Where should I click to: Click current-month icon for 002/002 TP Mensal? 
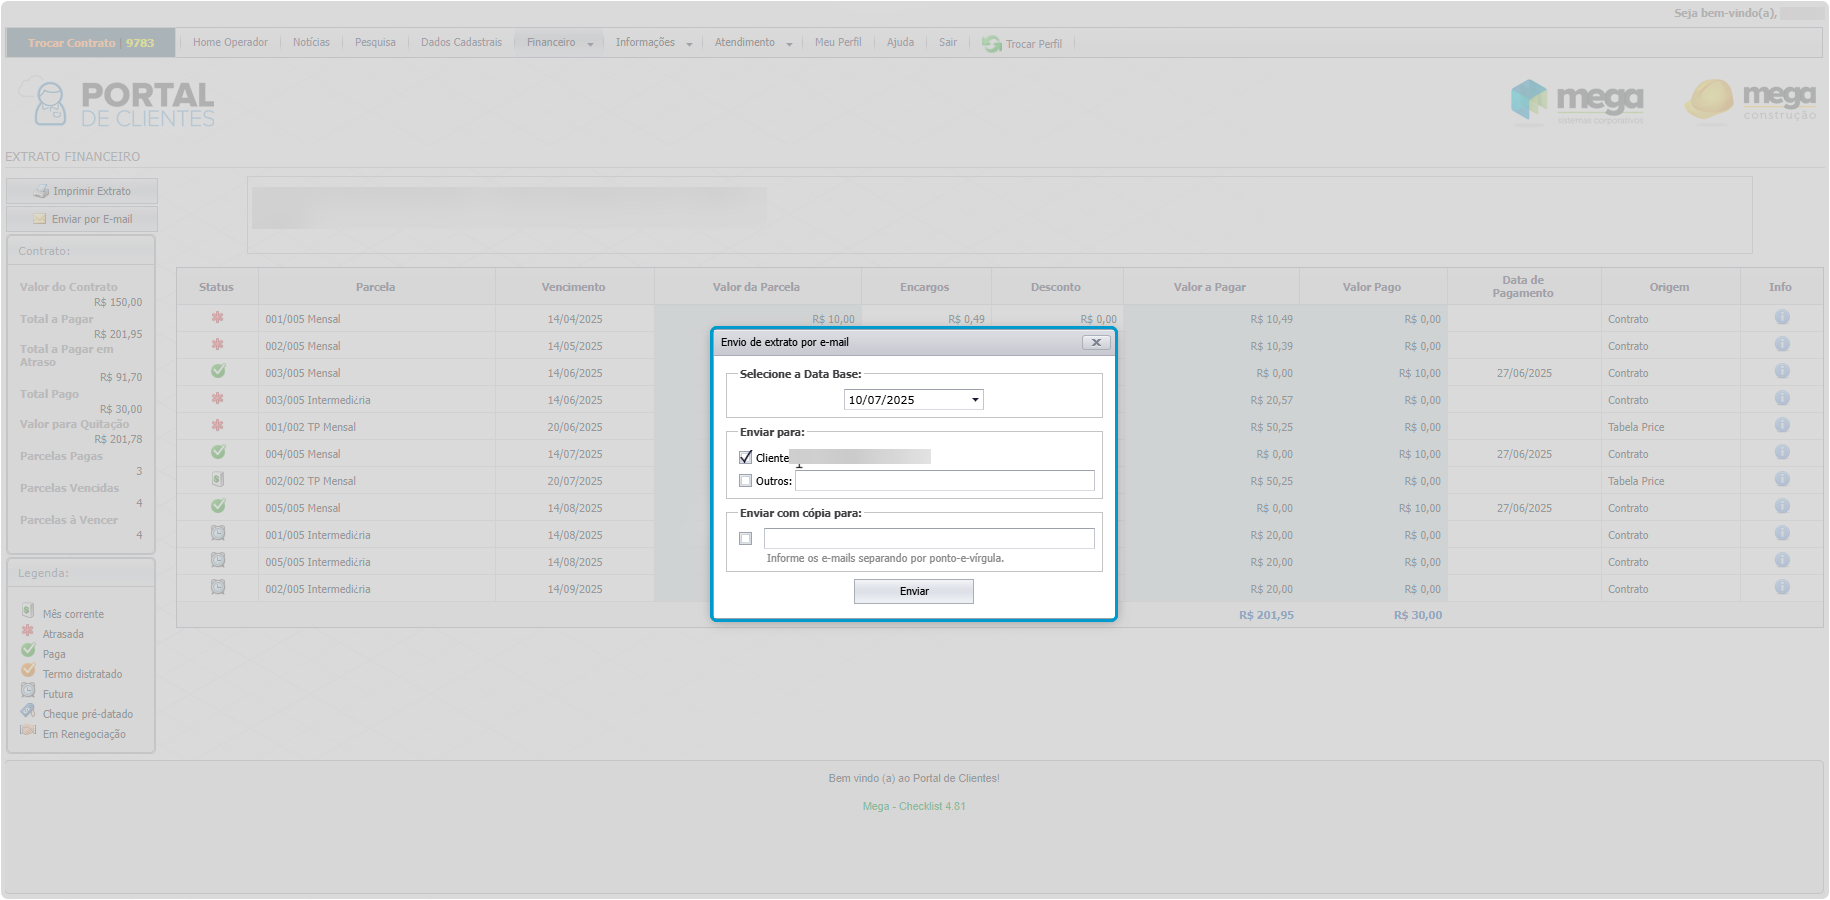coord(217,479)
